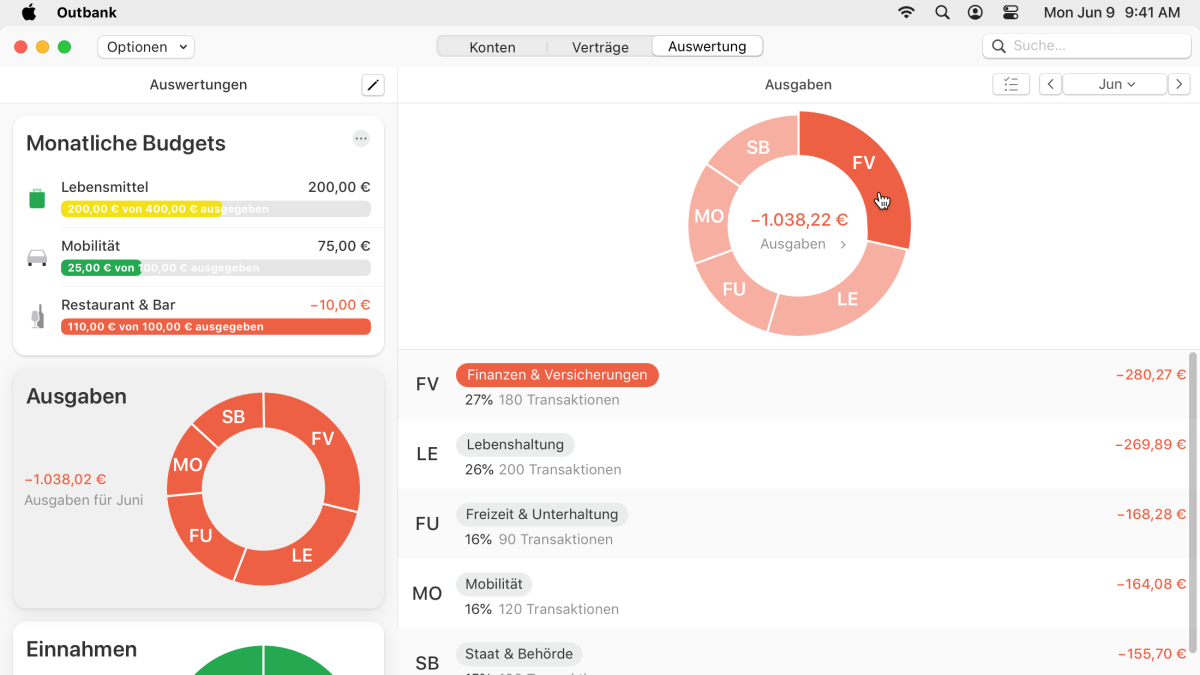Click the MO segment in the large donut chart
Viewport: 1200px width, 675px height.
click(709, 216)
